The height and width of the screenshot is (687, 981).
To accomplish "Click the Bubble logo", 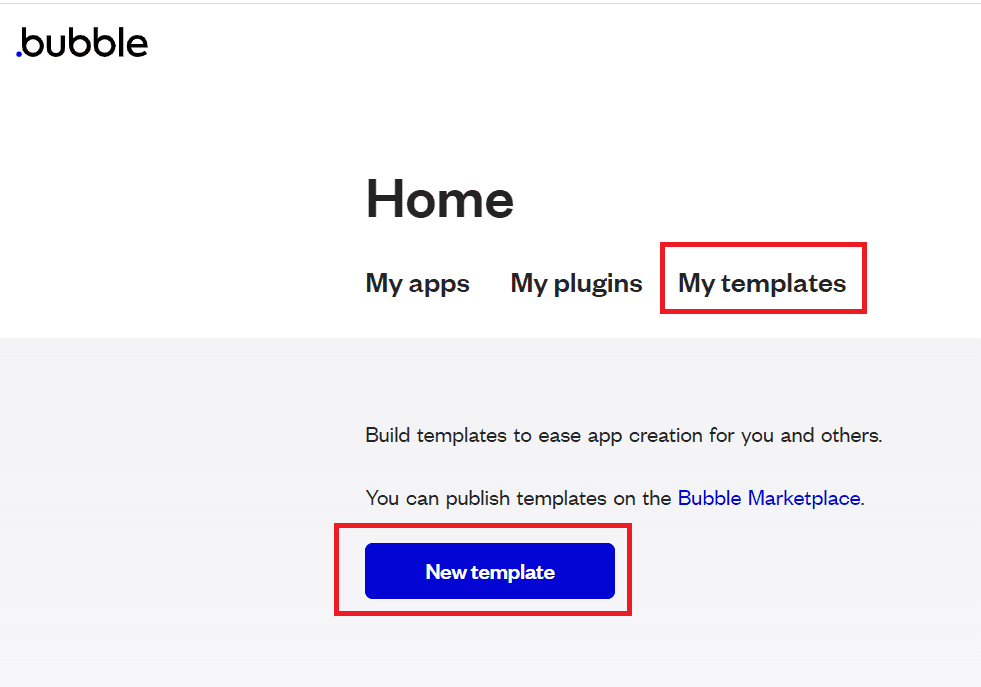I will coord(82,43).
